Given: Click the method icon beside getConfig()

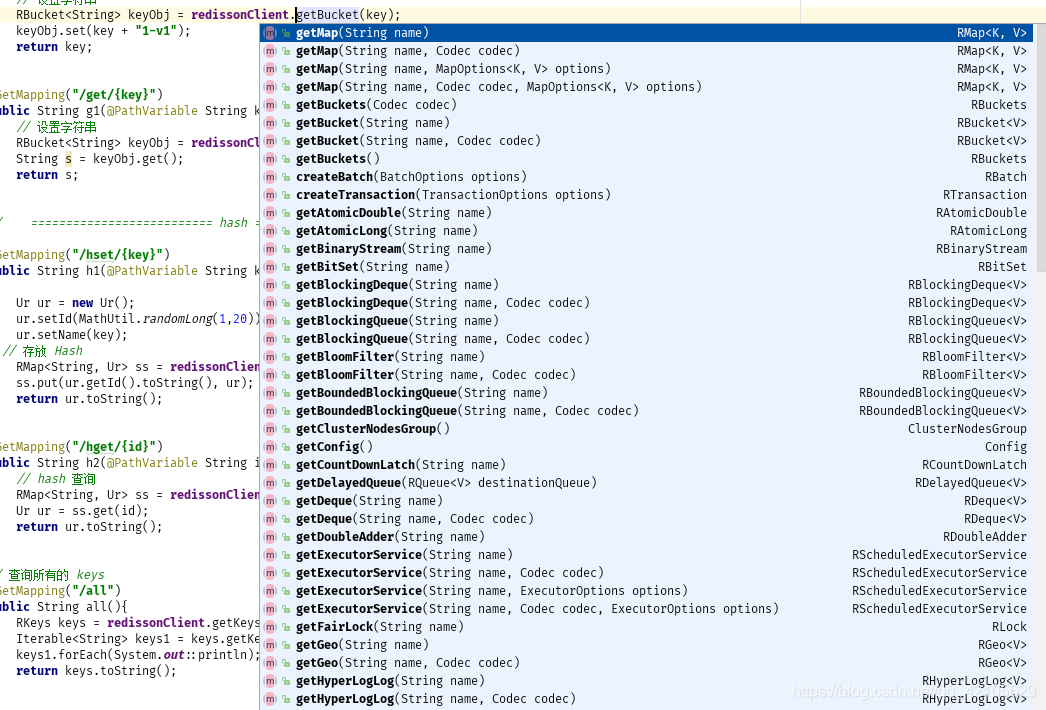Looking at the screenshot, I should pos(270,447).
